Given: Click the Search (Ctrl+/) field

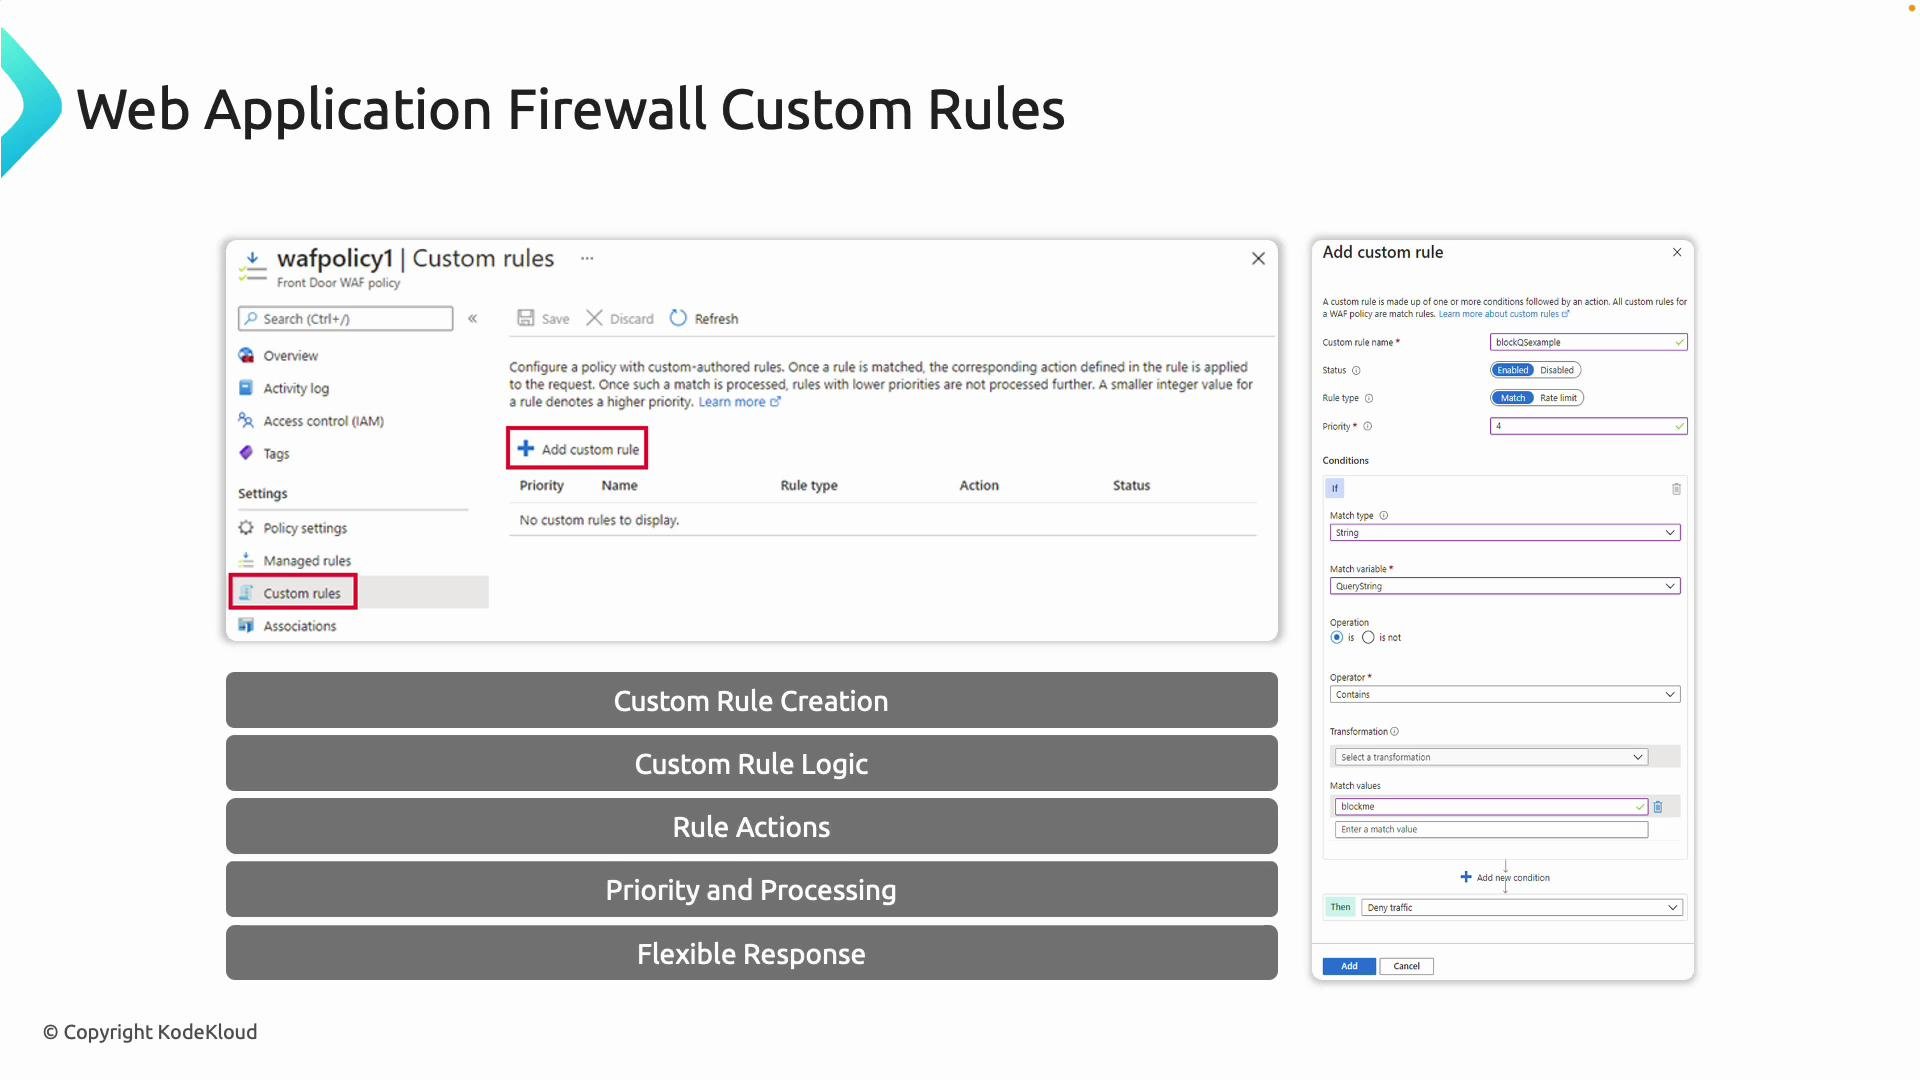Looking at the screenshot, I should click(x=345, y=319).
